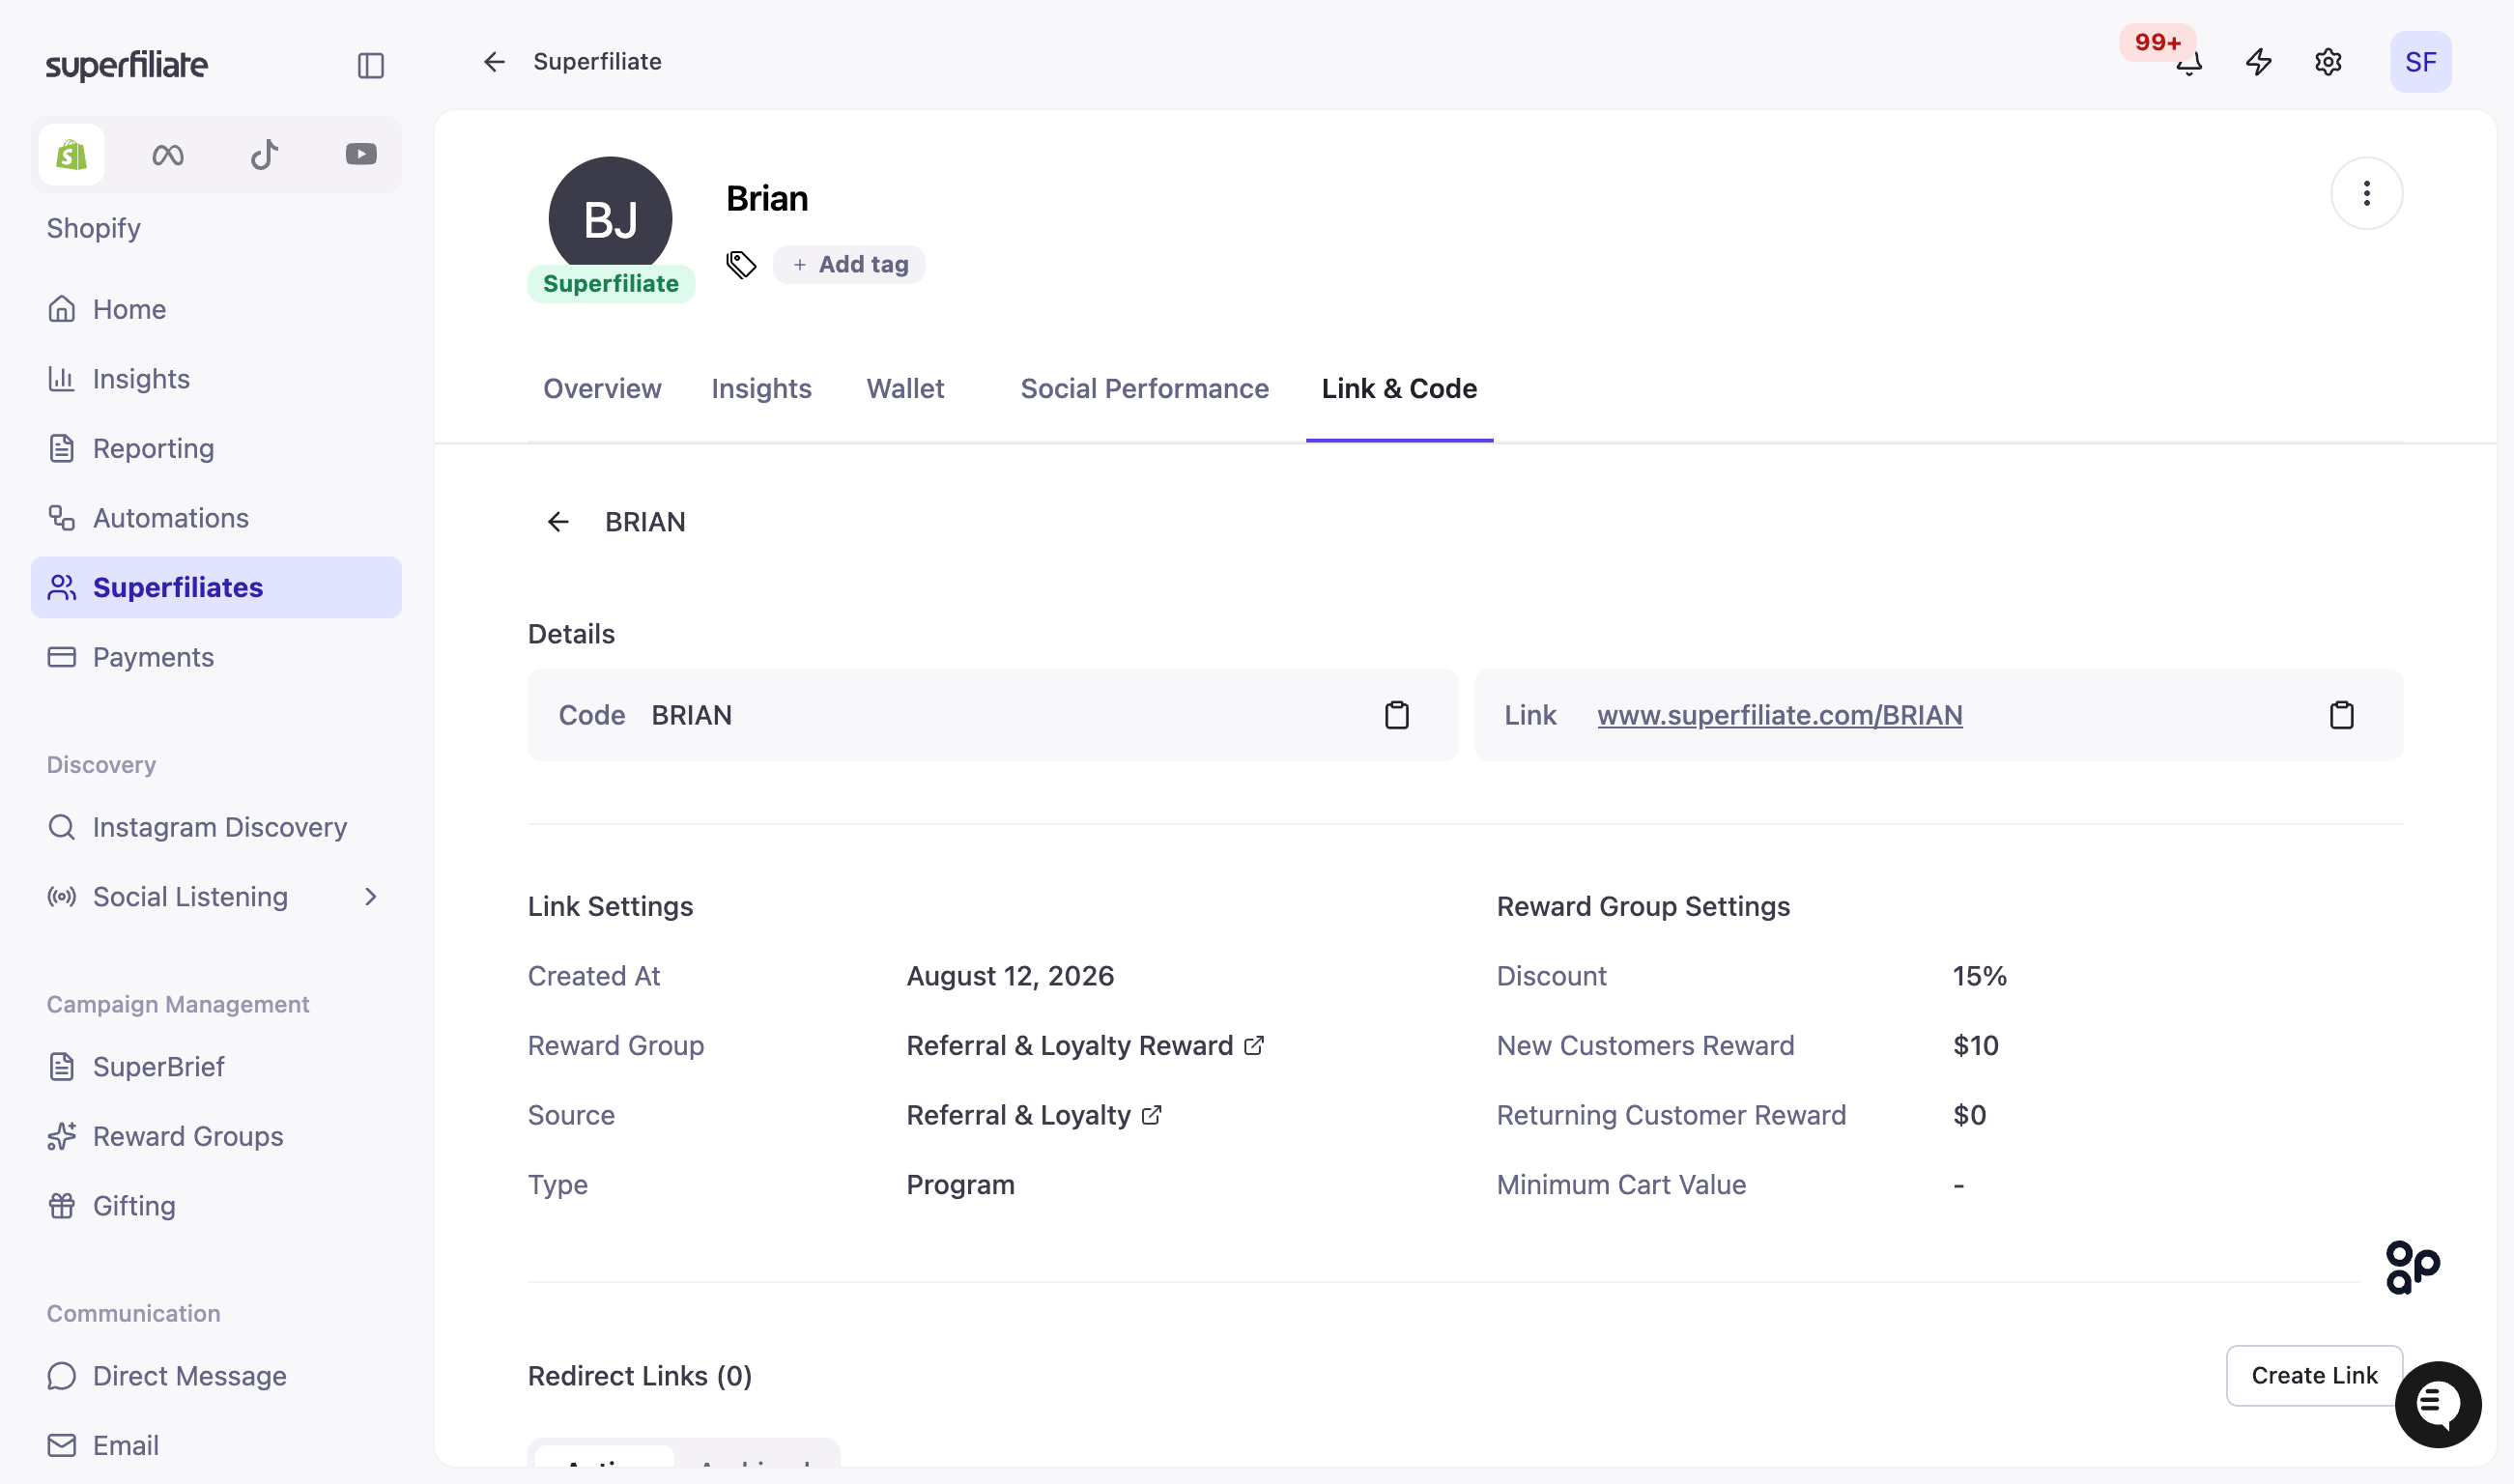The height and width of the screenshot is (1484, 2514).
Task: Click the Referral & Loyalty source text
Action: (1018, 1115)
